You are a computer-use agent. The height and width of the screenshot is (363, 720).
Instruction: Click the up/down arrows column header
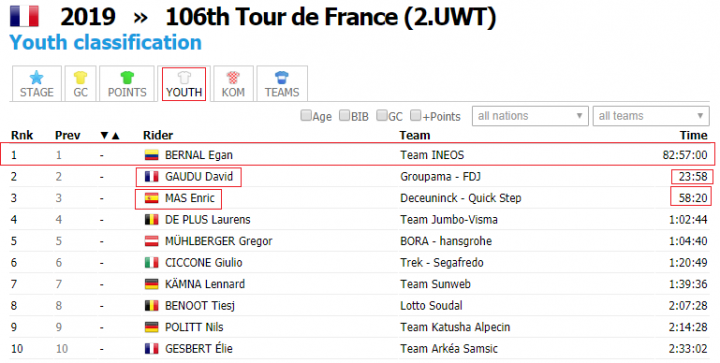tap(110, 135)
